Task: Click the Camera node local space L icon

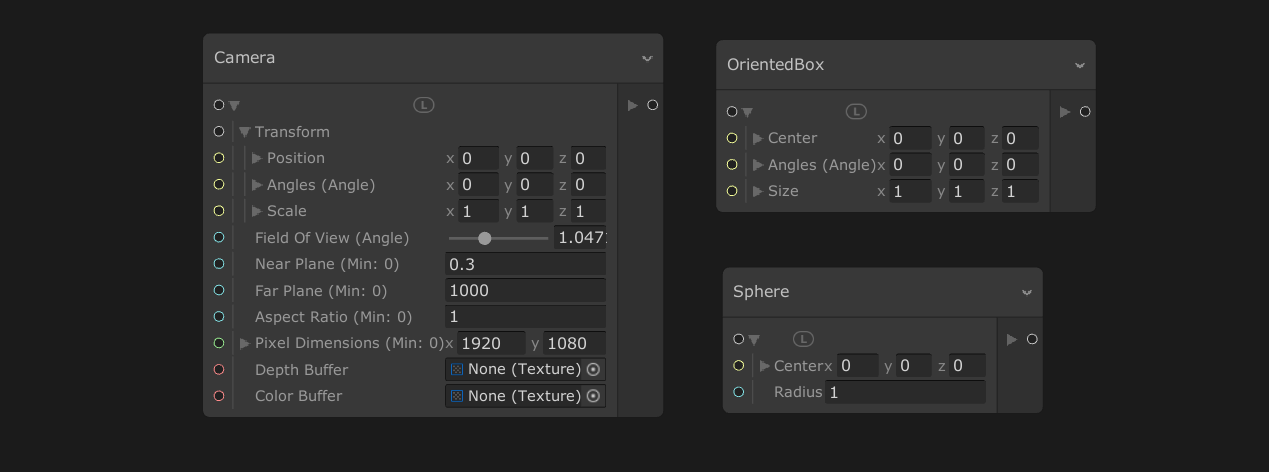Action: tap(423, 105)
